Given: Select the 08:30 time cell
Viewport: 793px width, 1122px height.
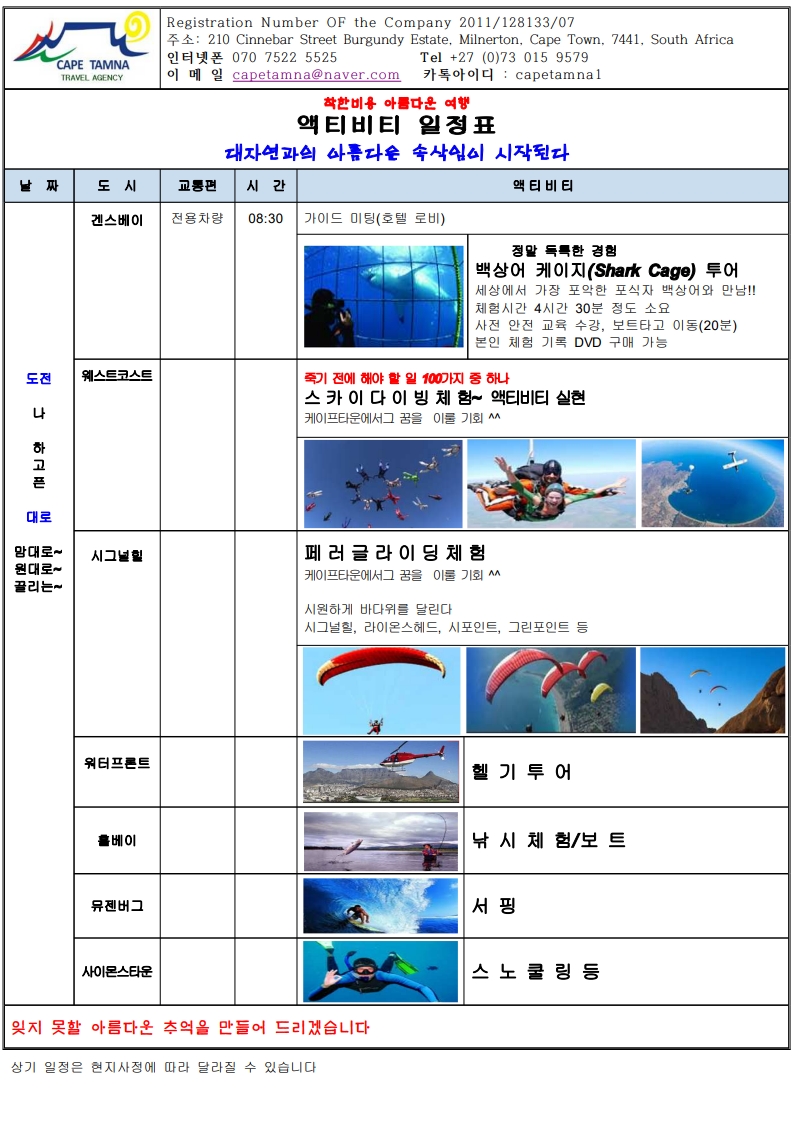Looking at the screenshot, I should pos(266,219).
